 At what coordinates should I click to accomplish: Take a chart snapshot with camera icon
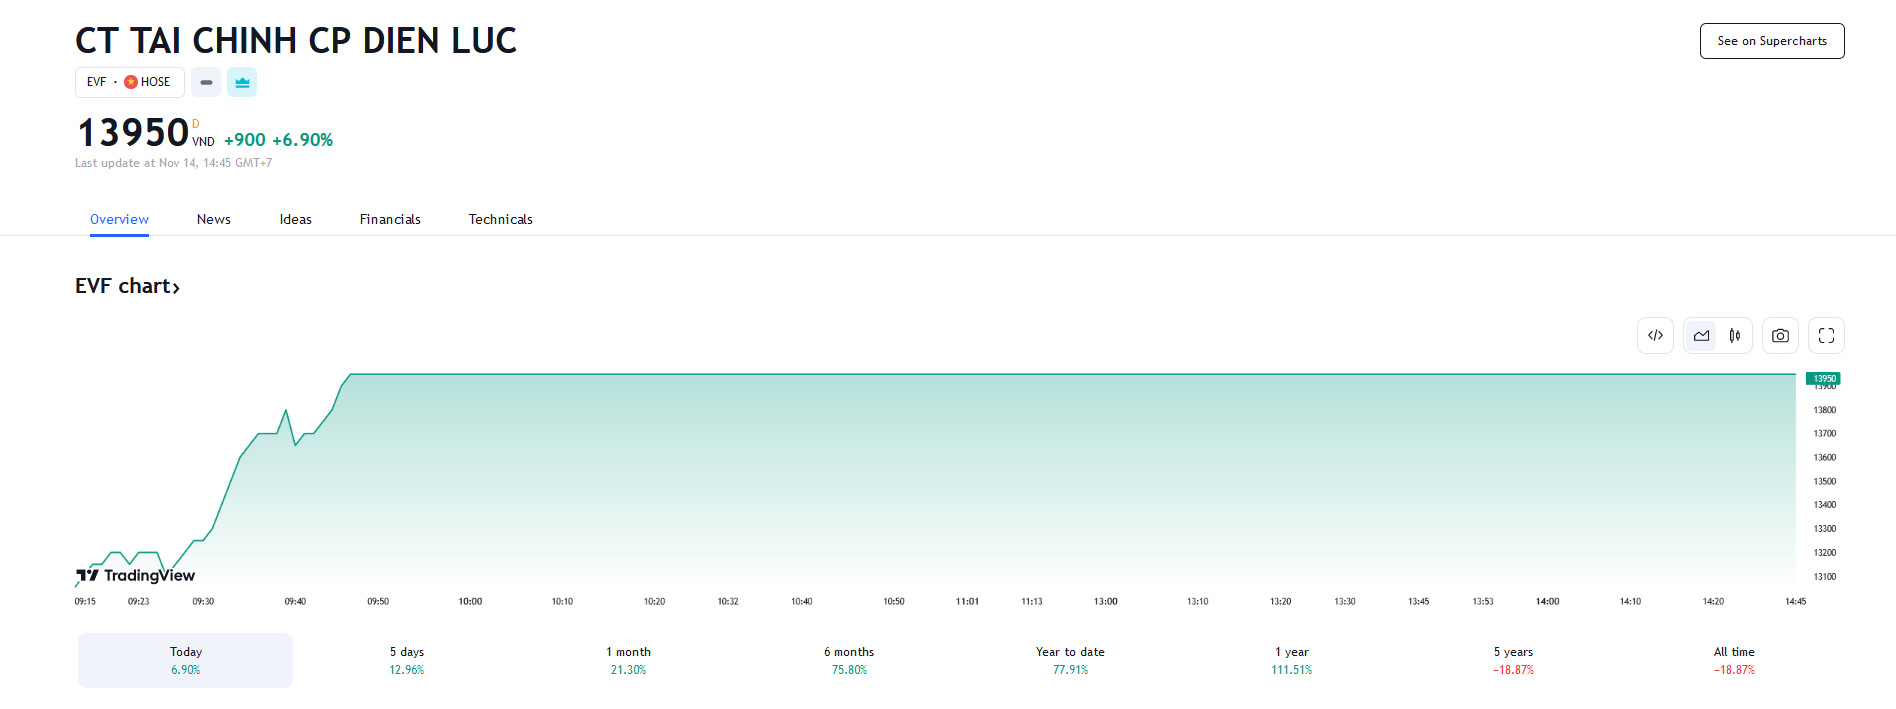coord(1780,336)
